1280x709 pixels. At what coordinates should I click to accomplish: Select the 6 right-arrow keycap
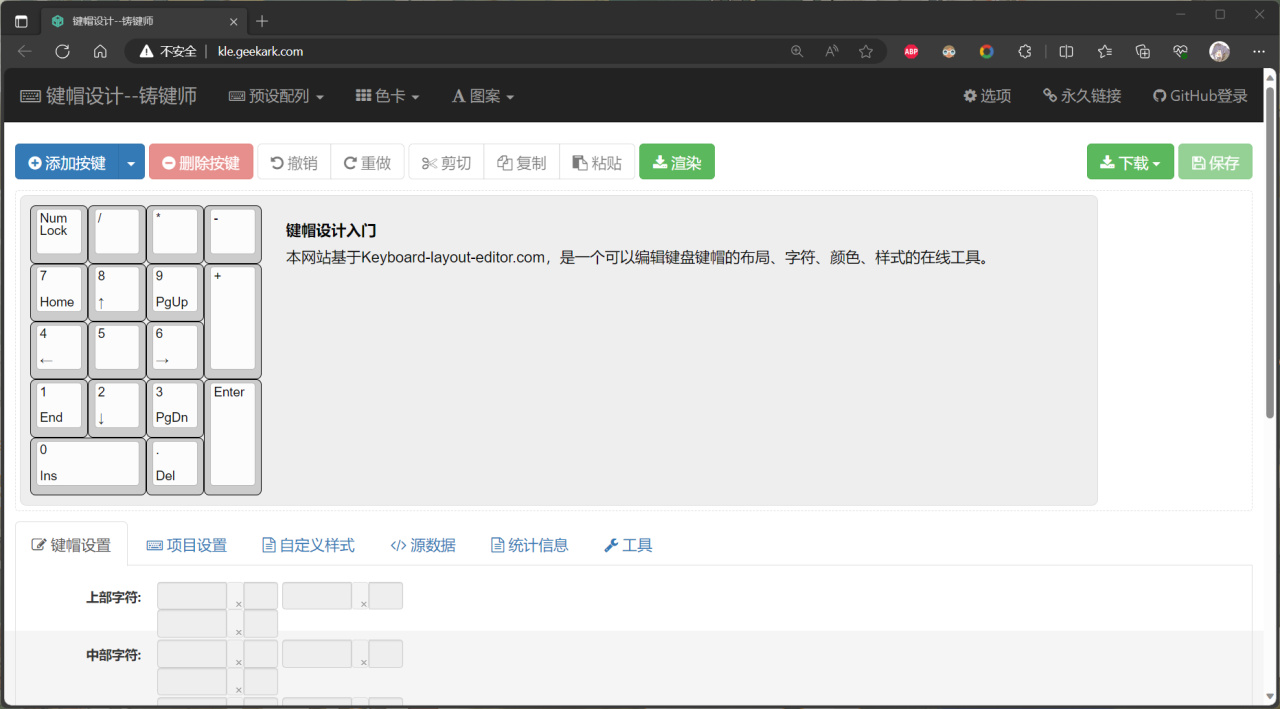pyautogui.click(x=175, y=350)
